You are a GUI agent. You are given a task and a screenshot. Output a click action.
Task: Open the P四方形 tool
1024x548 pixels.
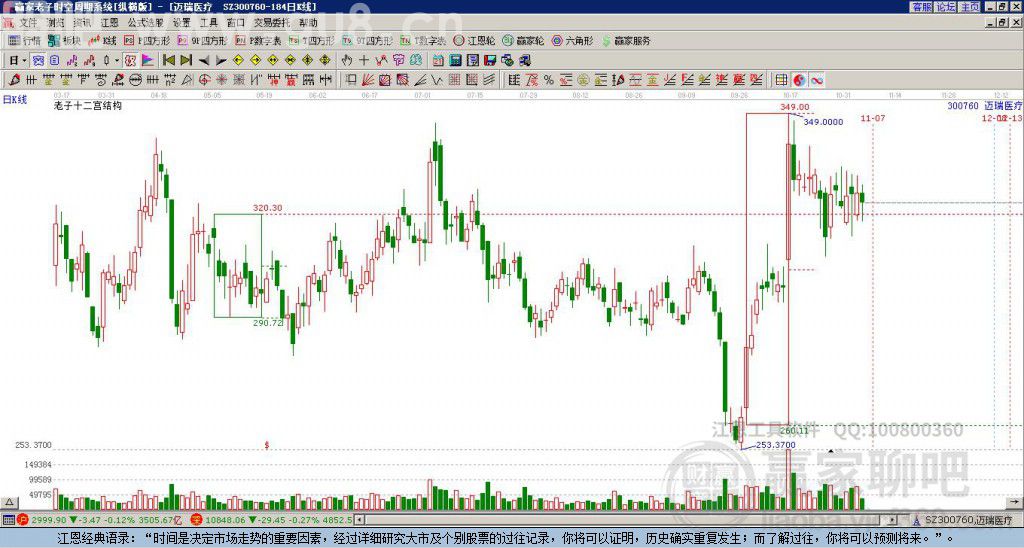[x=147, y=40]
